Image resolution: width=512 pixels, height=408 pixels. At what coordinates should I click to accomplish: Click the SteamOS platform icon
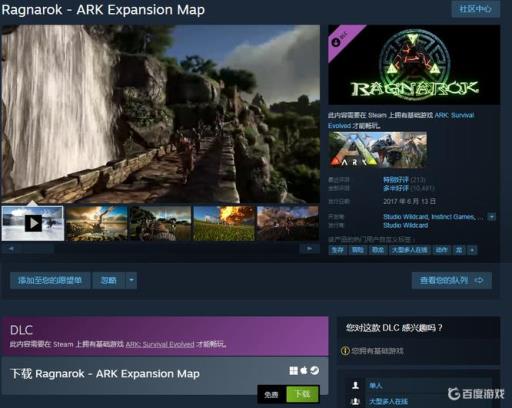pyautogui.click(x=314, y=370)
